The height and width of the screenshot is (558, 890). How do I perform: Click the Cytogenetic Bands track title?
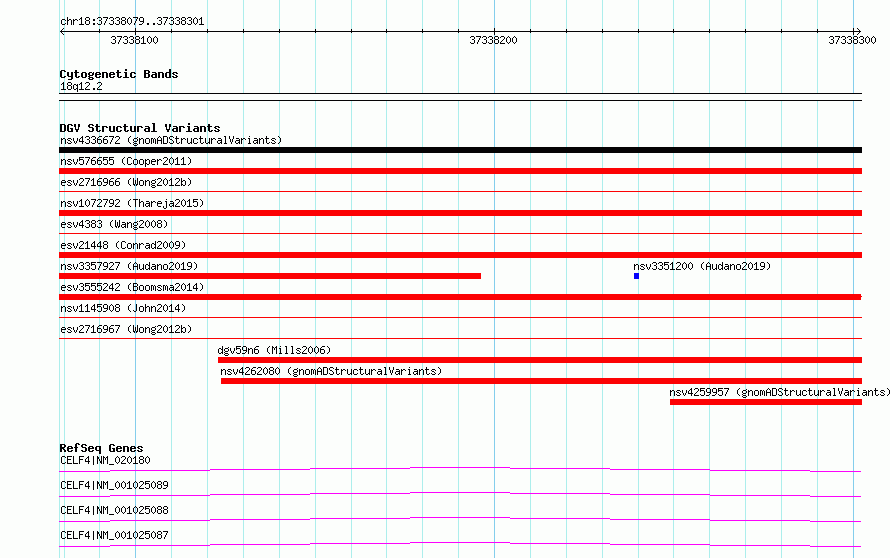click(119, 74)
